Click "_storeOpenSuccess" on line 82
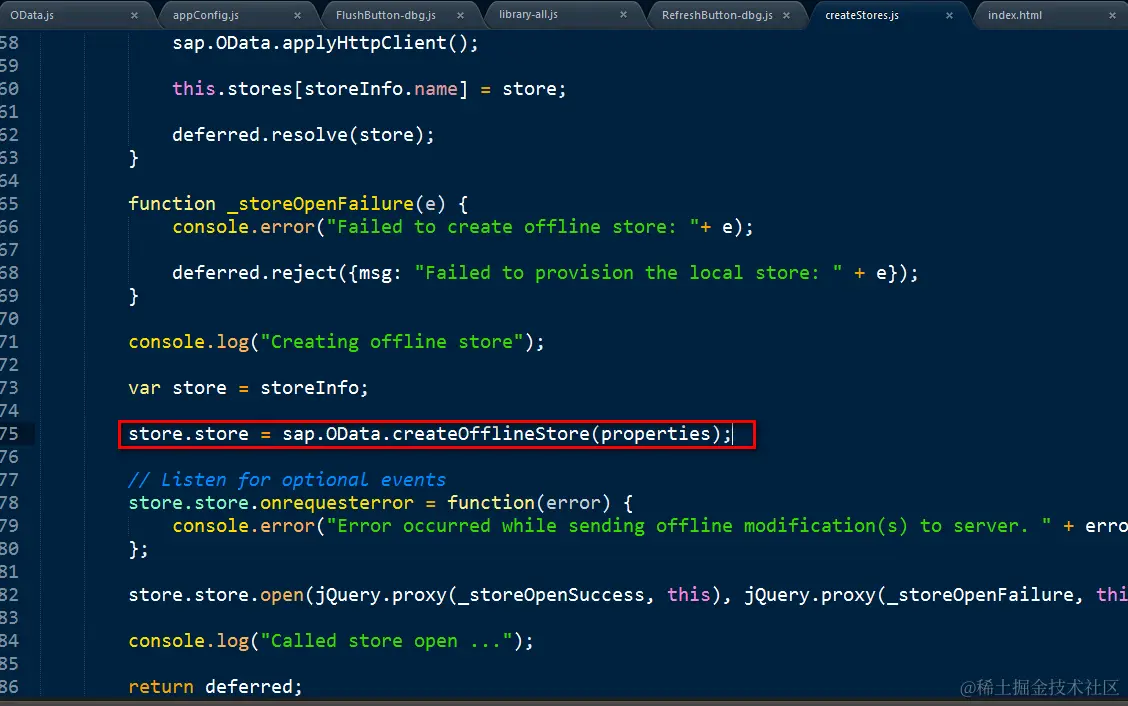Screen dimensions: 1128x706 (550, 595)
